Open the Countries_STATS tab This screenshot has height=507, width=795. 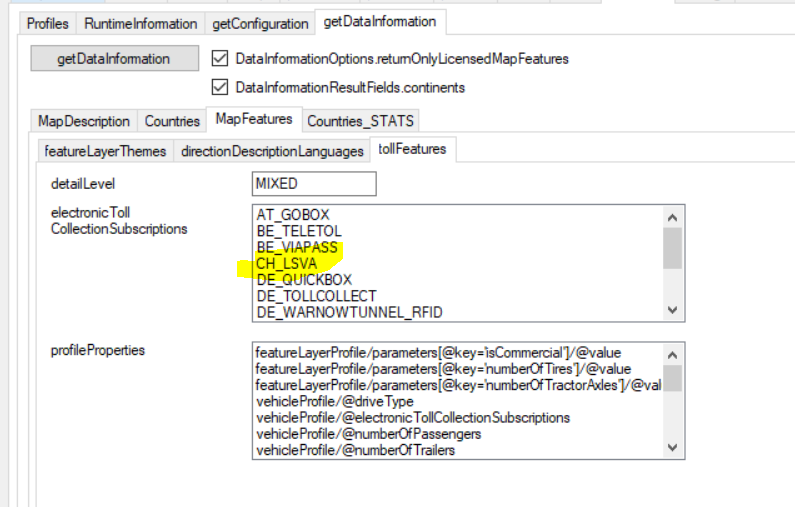point(360,121)
